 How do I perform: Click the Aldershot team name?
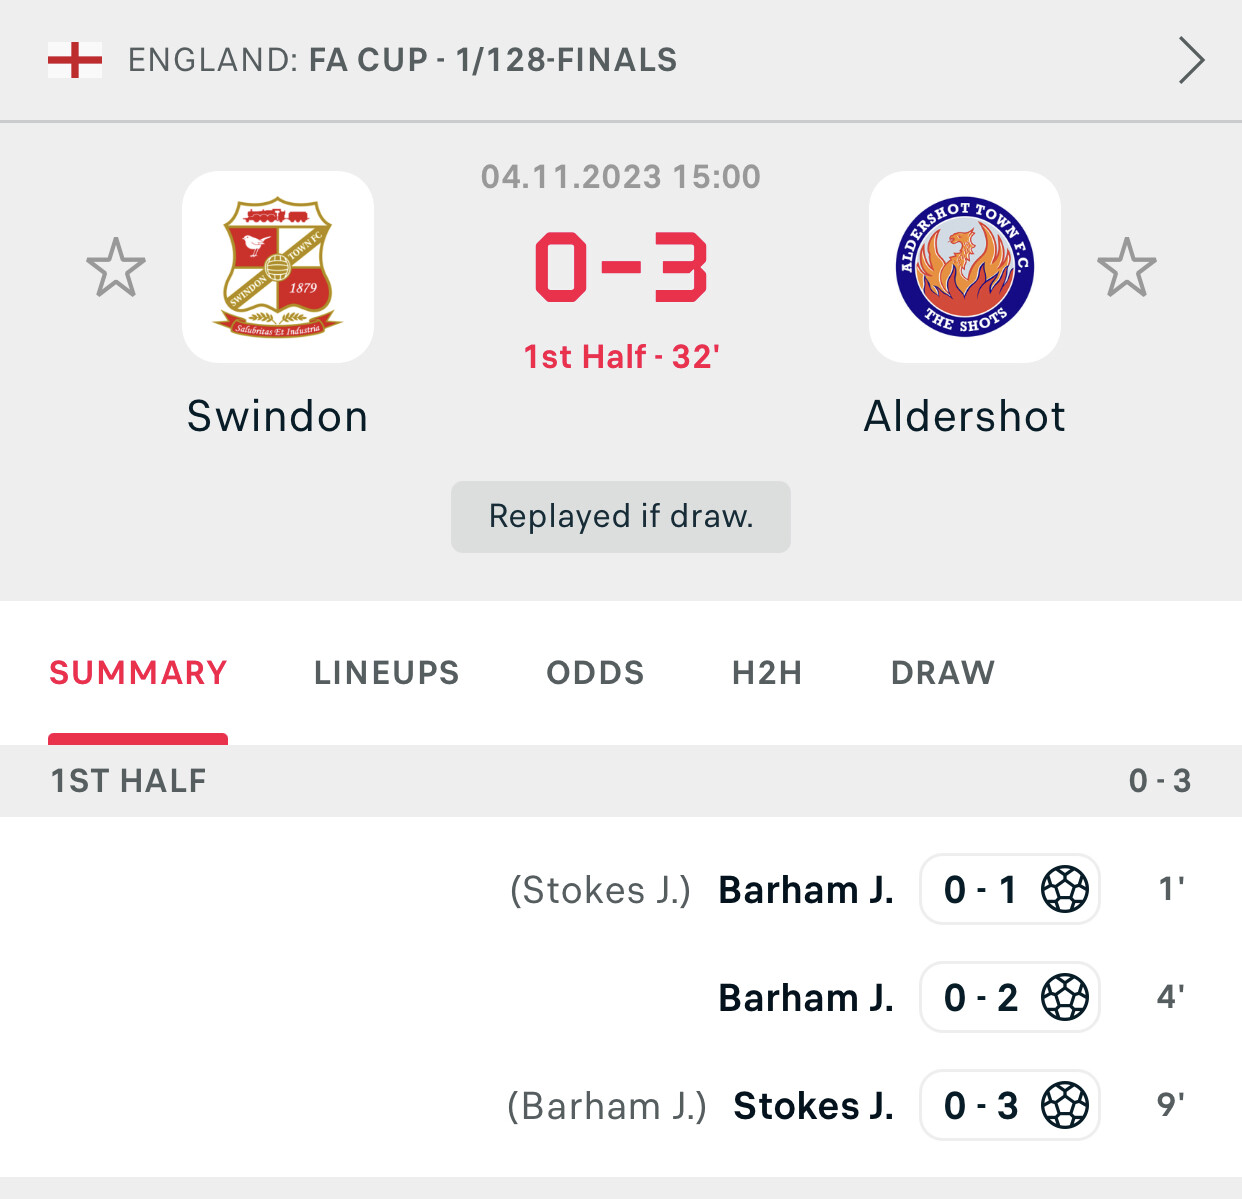[x=965, y=416]
